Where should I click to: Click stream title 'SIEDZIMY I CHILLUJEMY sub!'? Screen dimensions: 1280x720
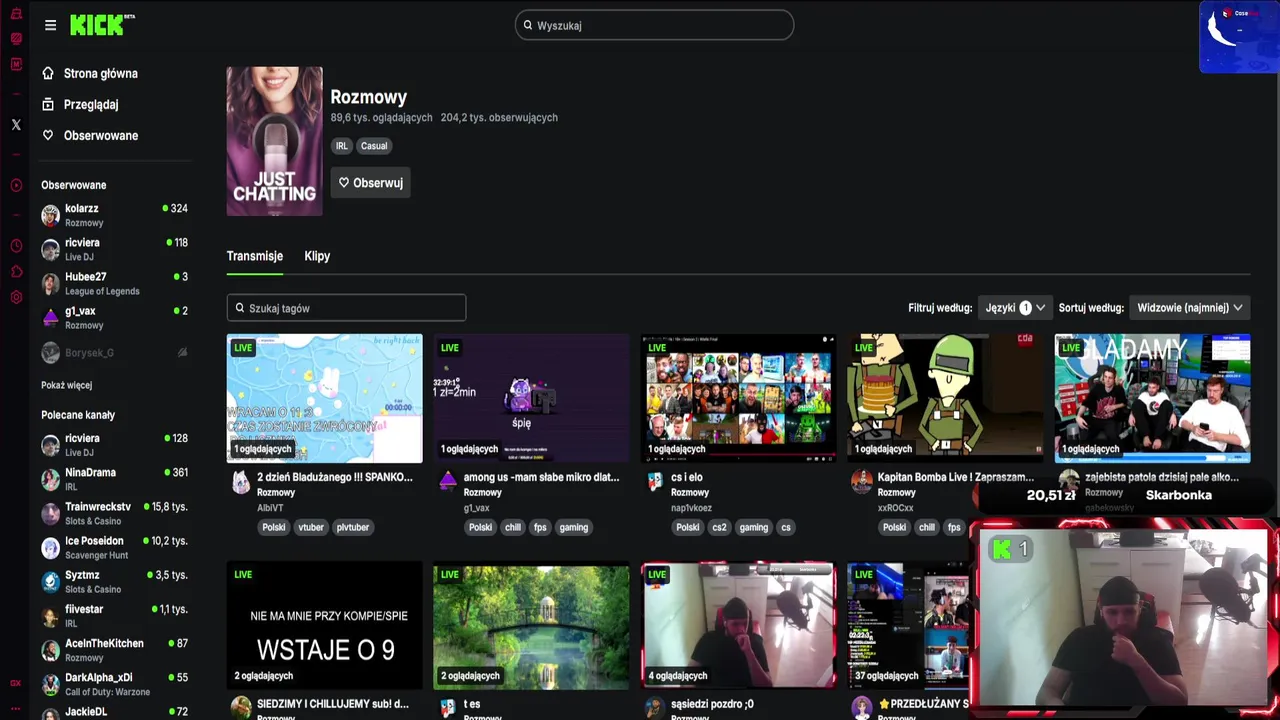pyautogui.click(x=332, y=704)
